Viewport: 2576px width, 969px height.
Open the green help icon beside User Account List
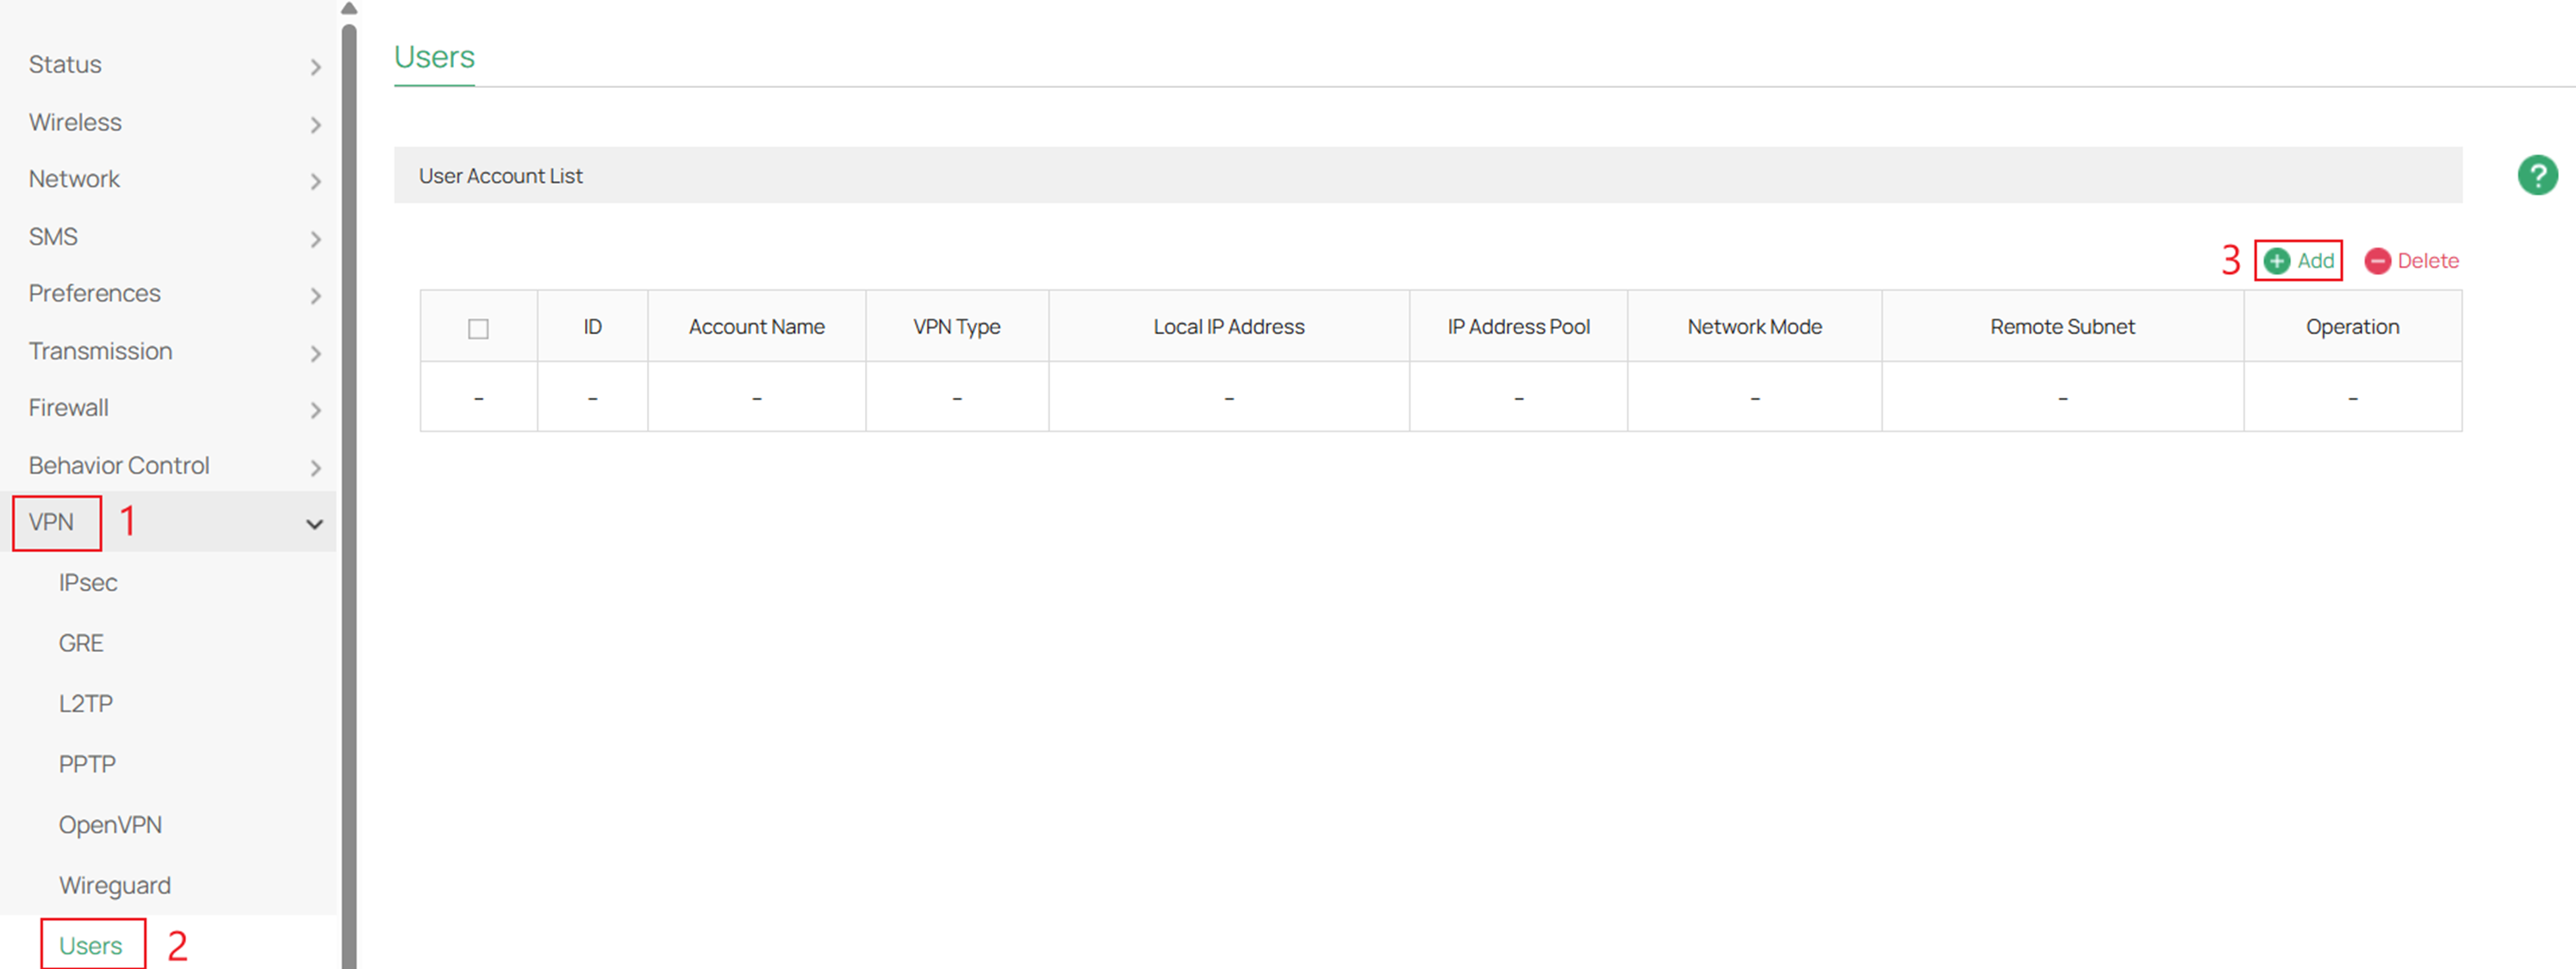(x=2537, y=175)
